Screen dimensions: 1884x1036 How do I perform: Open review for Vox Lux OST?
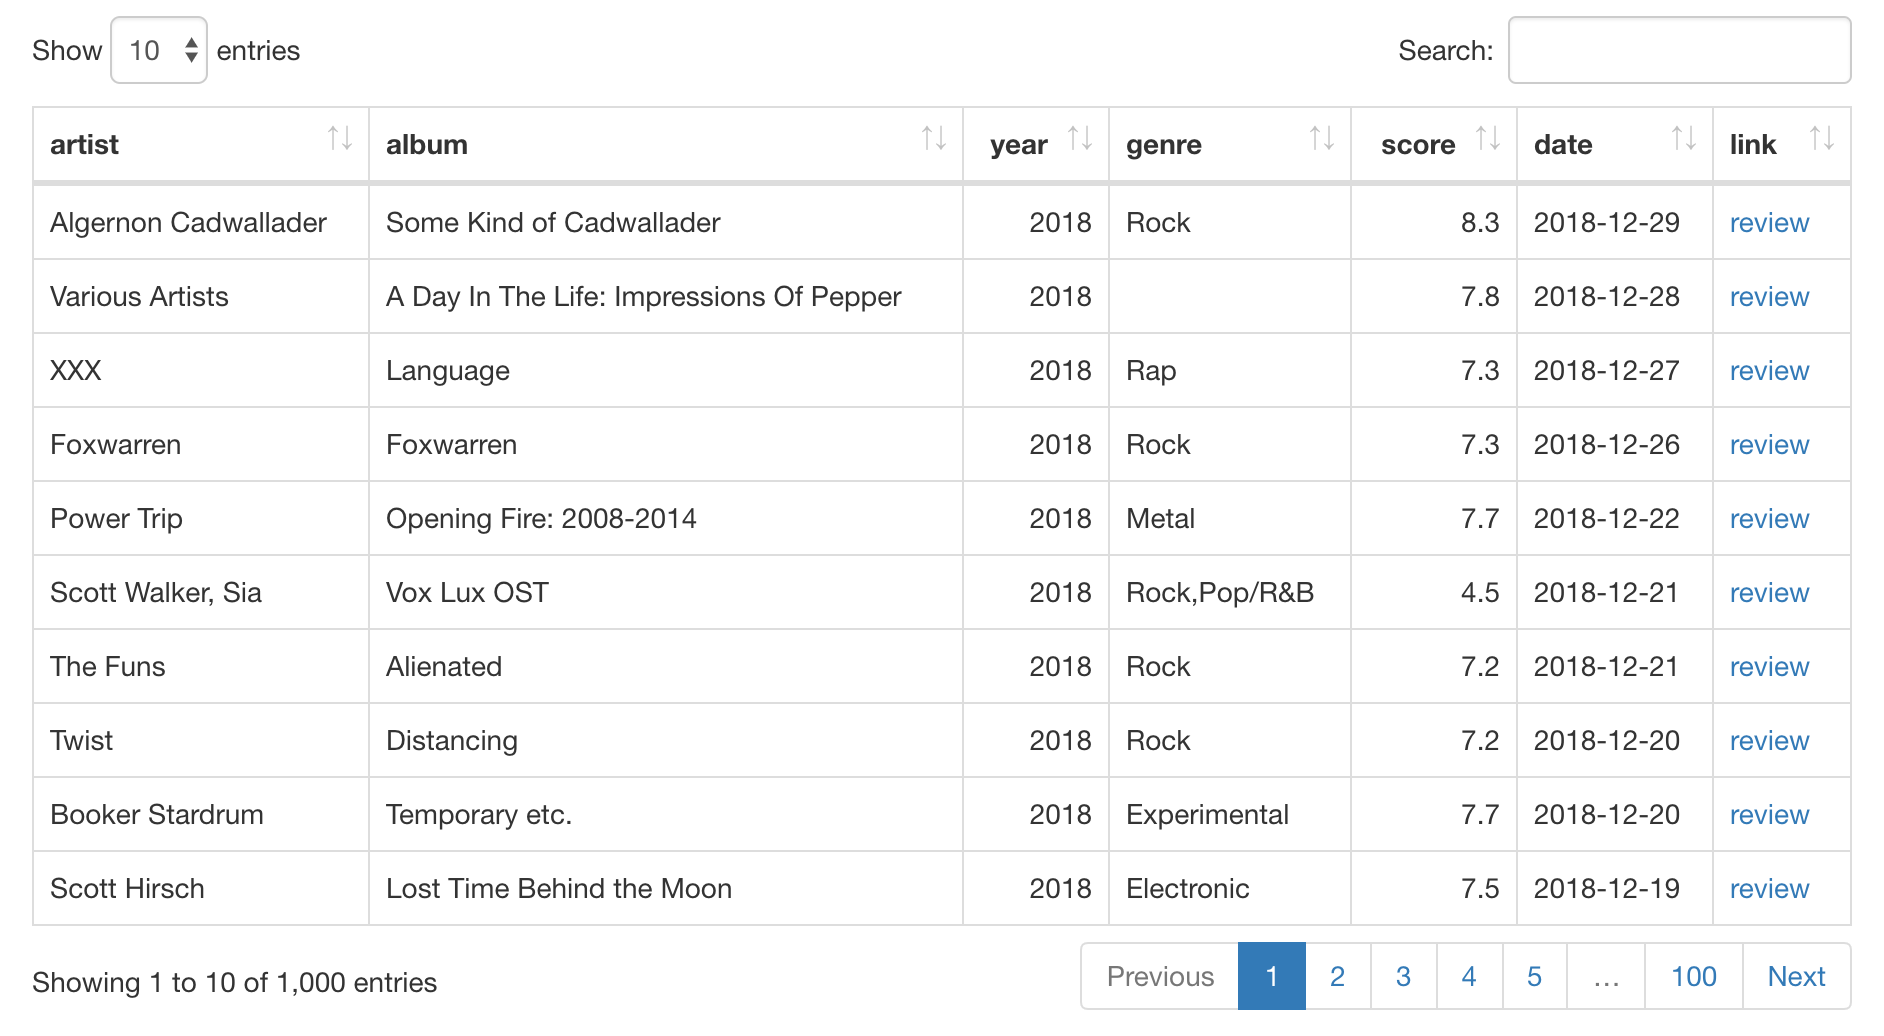[1769, 593]
